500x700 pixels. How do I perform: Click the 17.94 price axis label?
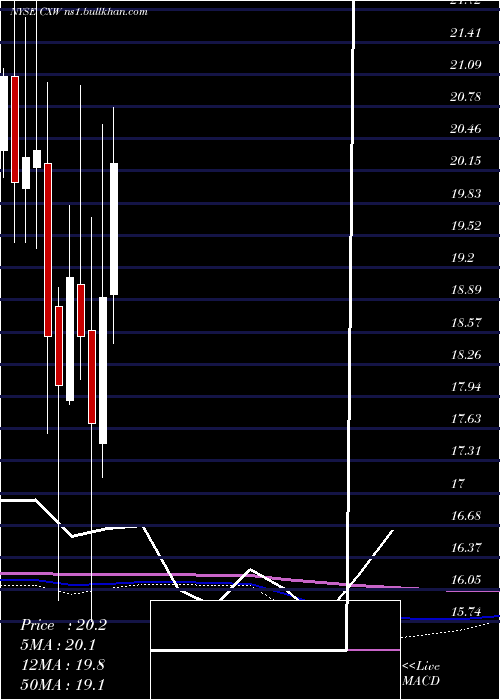pos(466,387)
